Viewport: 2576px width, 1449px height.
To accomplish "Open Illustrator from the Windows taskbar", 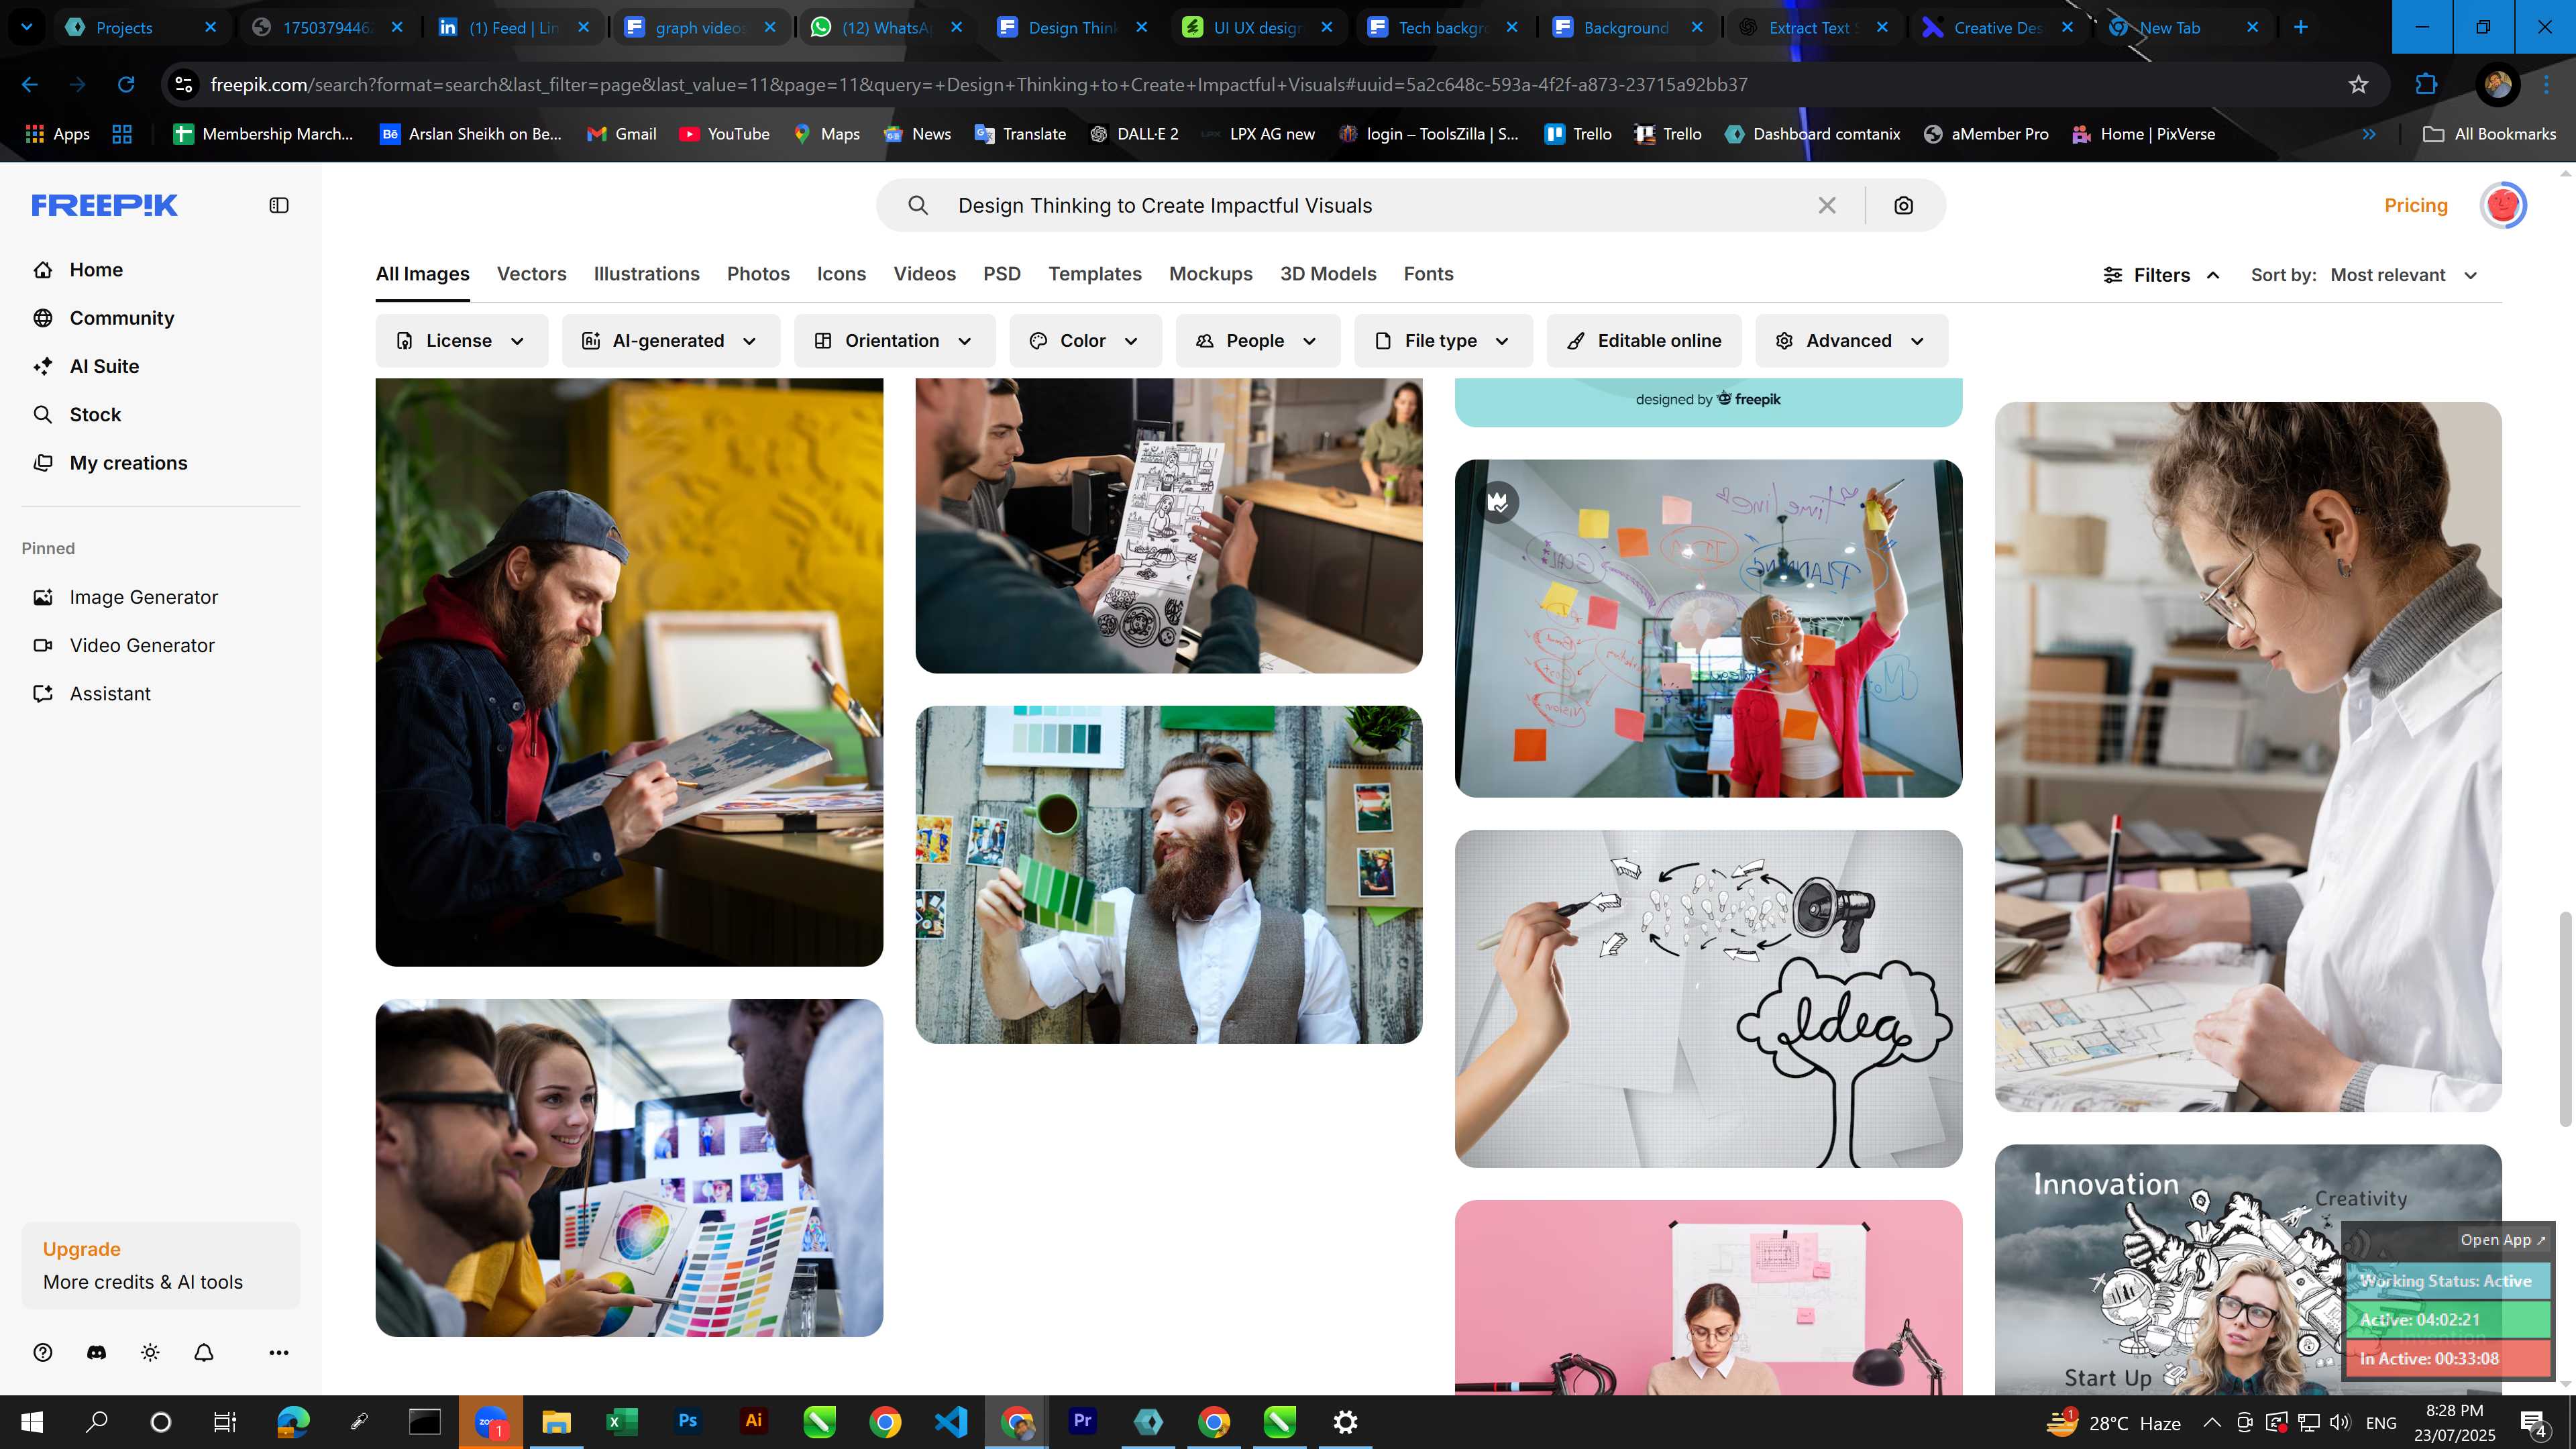I will point(753,1421).
